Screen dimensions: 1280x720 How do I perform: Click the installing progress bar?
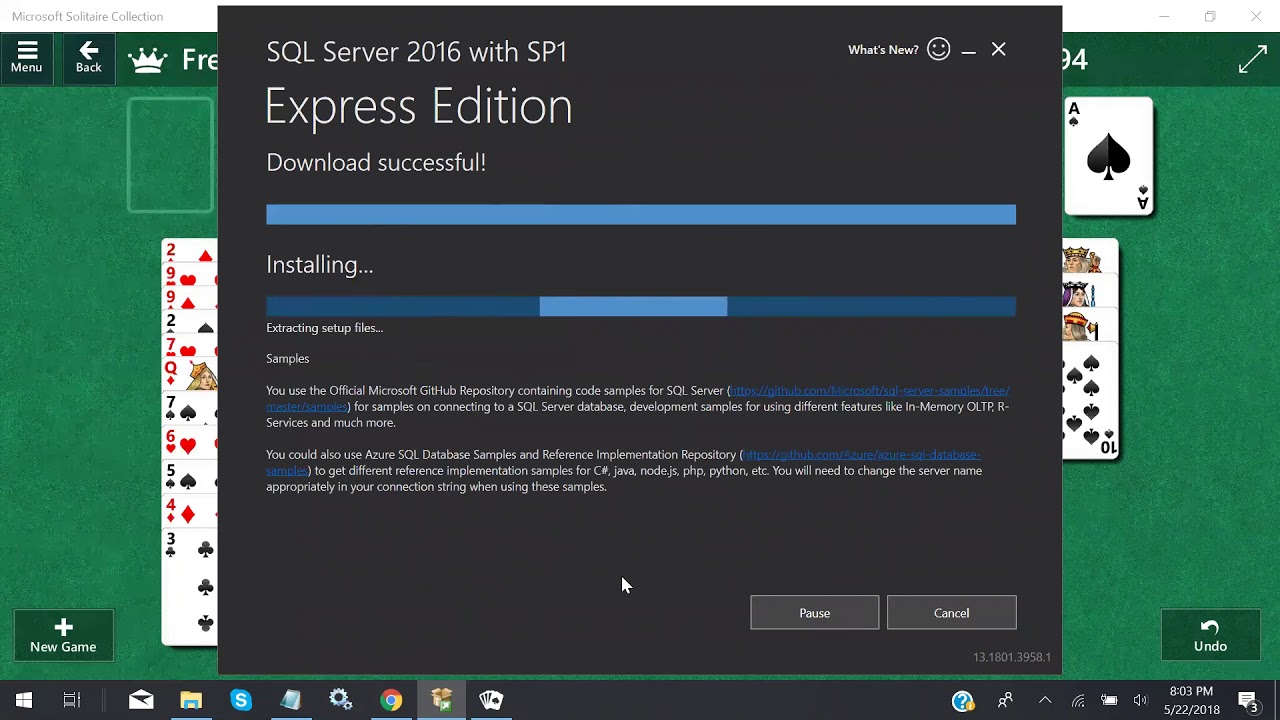click(641, 307)
